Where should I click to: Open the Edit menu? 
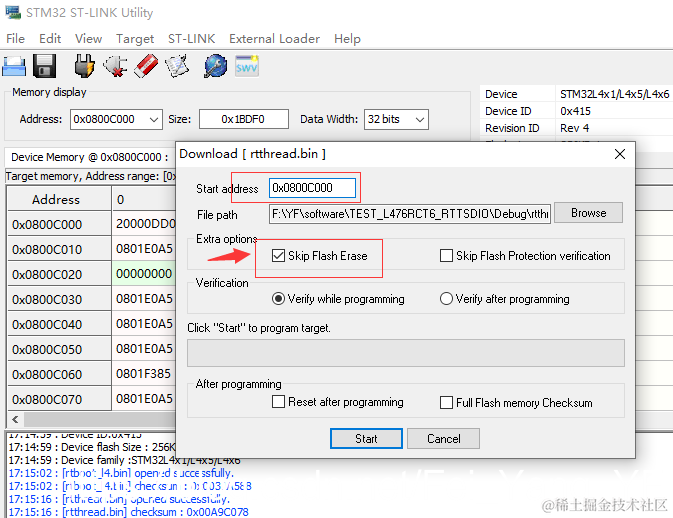tap(50, 39)
